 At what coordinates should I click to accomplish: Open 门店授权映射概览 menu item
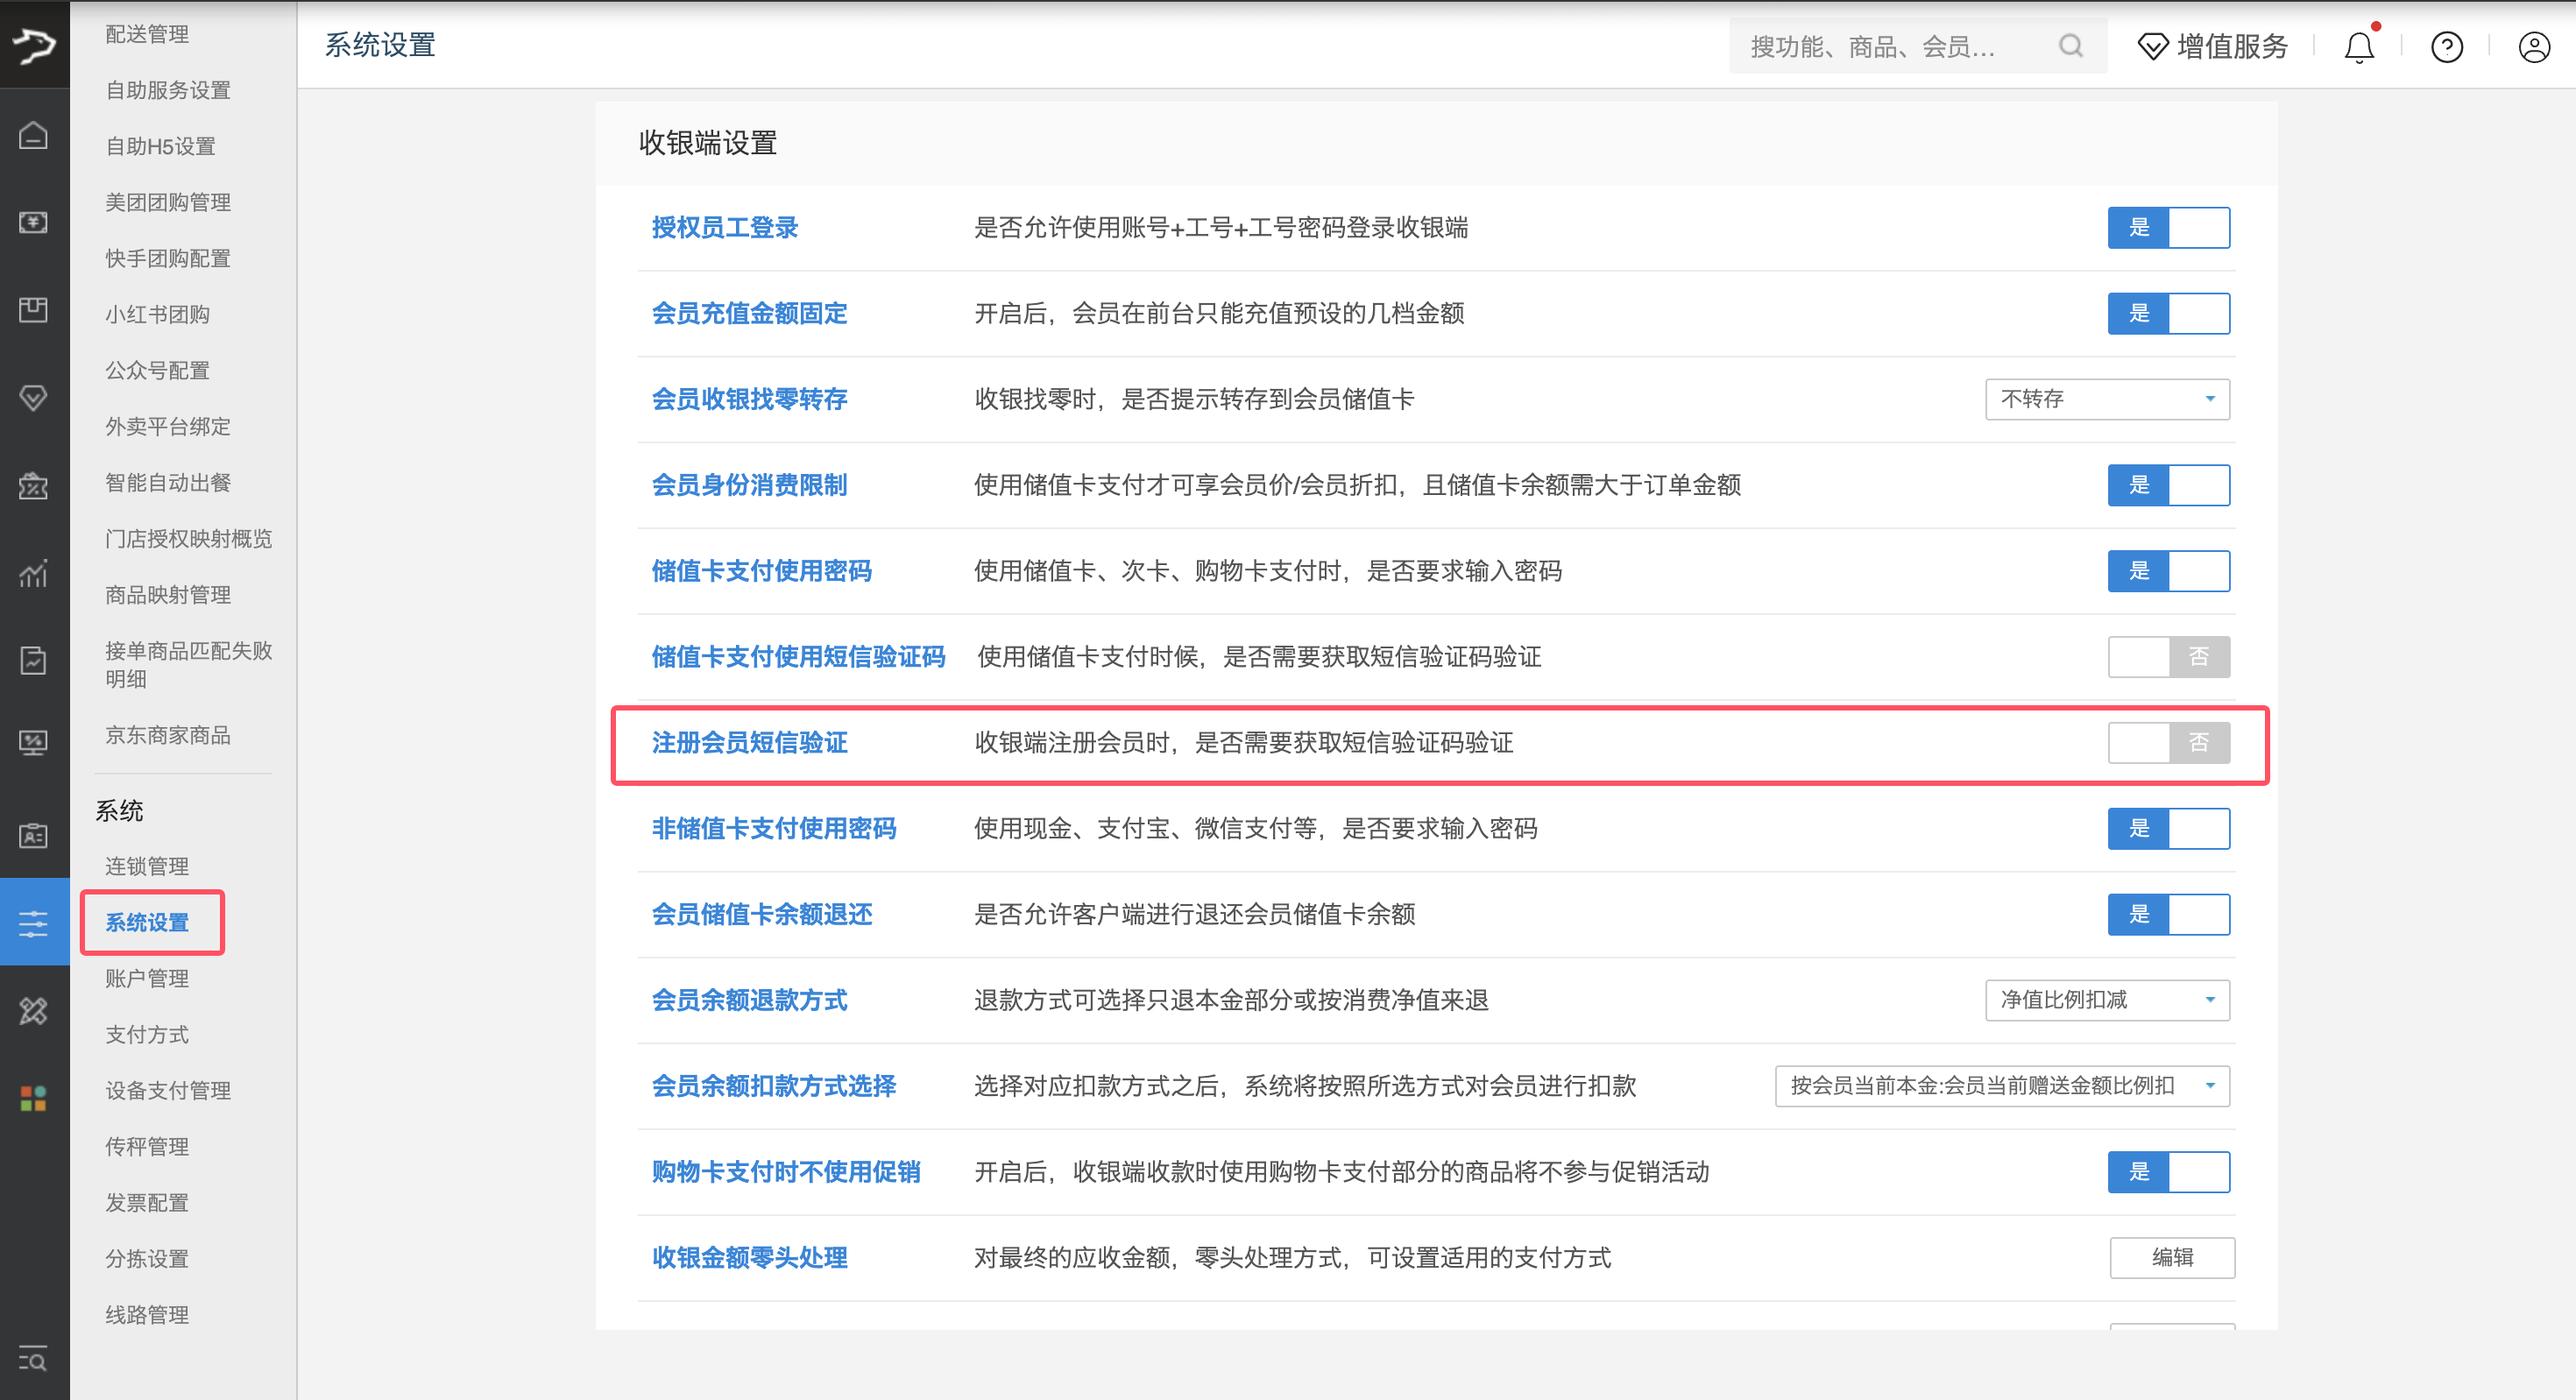pyautogui.click(x=189, y=538)
